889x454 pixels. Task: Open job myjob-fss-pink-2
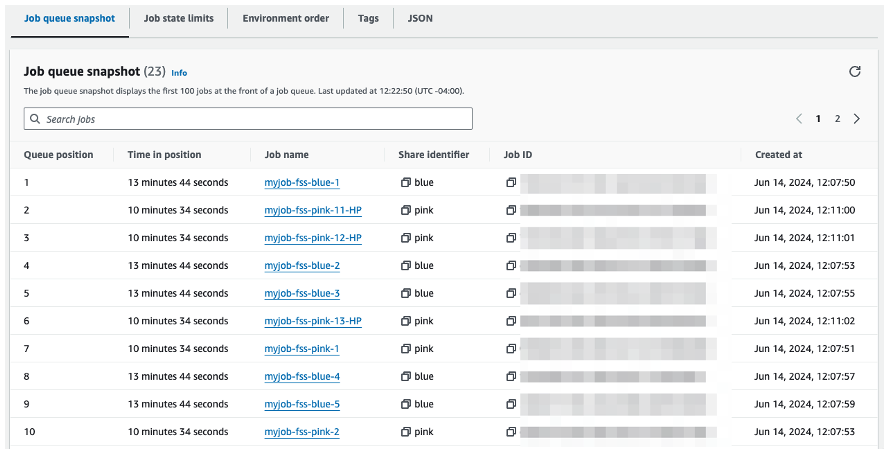(x=302, y=432)
